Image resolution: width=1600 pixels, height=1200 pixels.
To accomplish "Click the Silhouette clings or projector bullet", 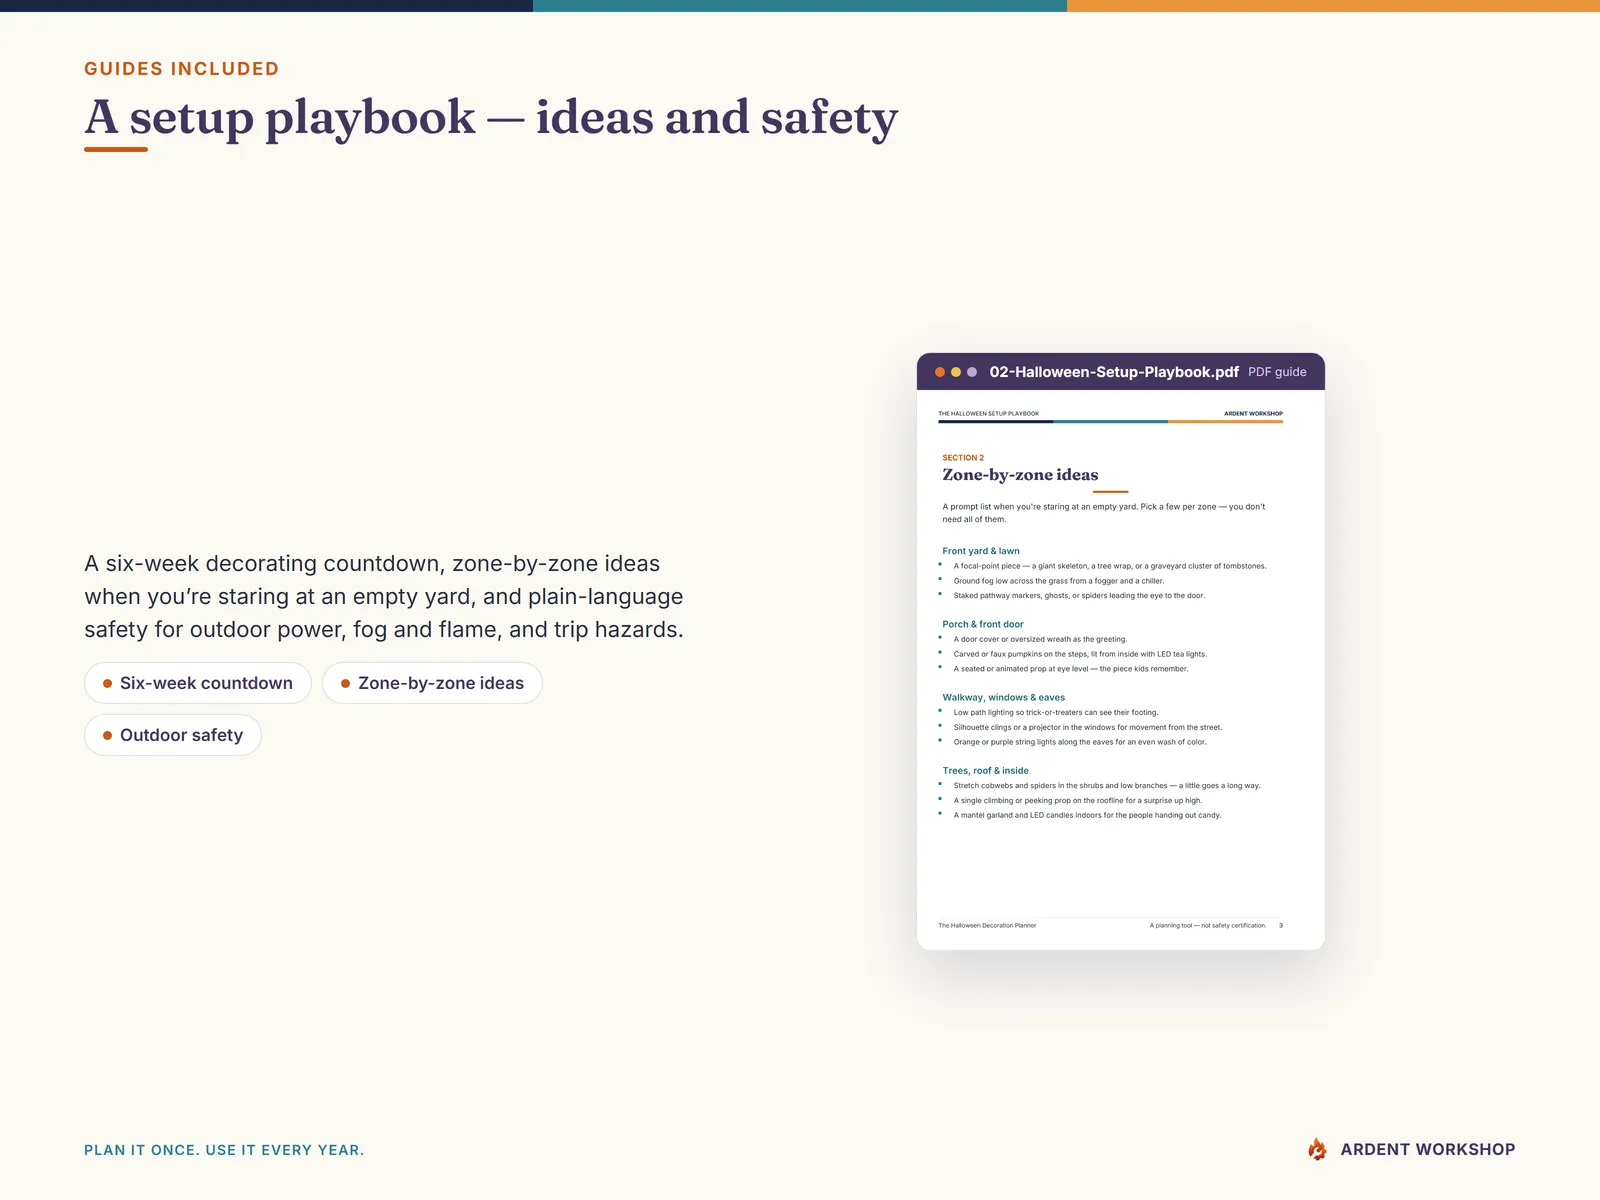I will coord(1088,728).
